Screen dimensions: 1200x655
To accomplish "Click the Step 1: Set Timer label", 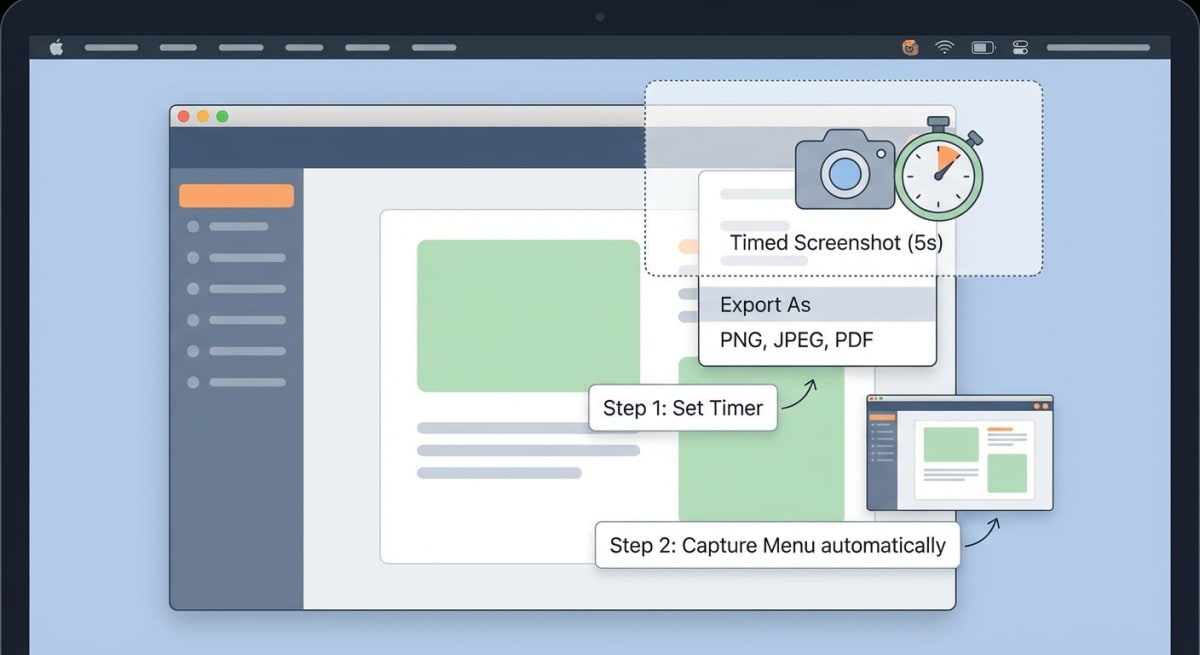I will pyautogui.click(x=683, y=407).
